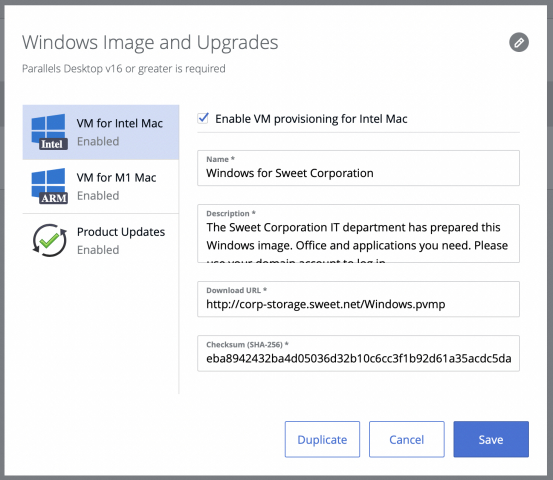Viewport: 553px width, 480px height.
Task: Focus the Name input field
Action: tap(358, 168)
